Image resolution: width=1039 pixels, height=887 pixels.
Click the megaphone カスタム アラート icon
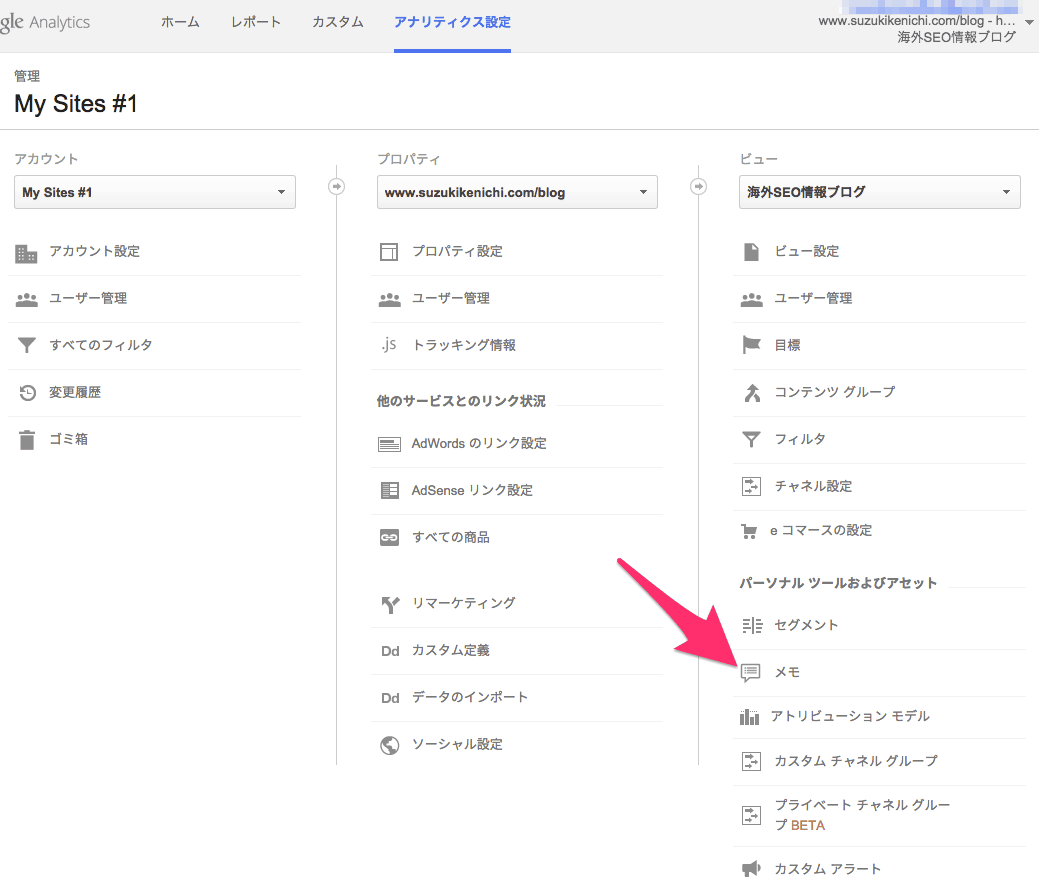point(750,869)
